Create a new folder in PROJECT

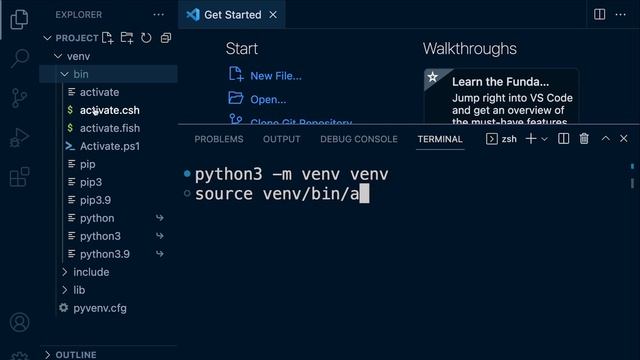point(127,38)
